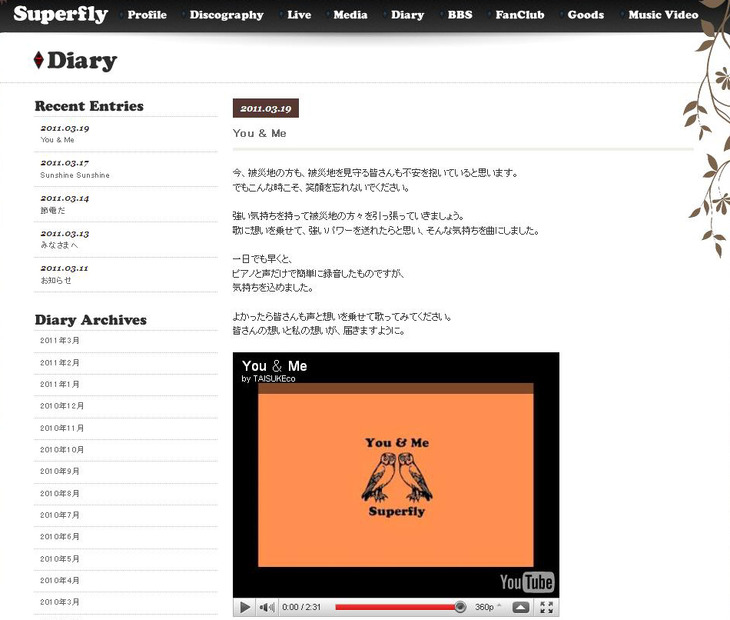
Task: Click the Diary Archives heading
Action: tap(91, 320)
